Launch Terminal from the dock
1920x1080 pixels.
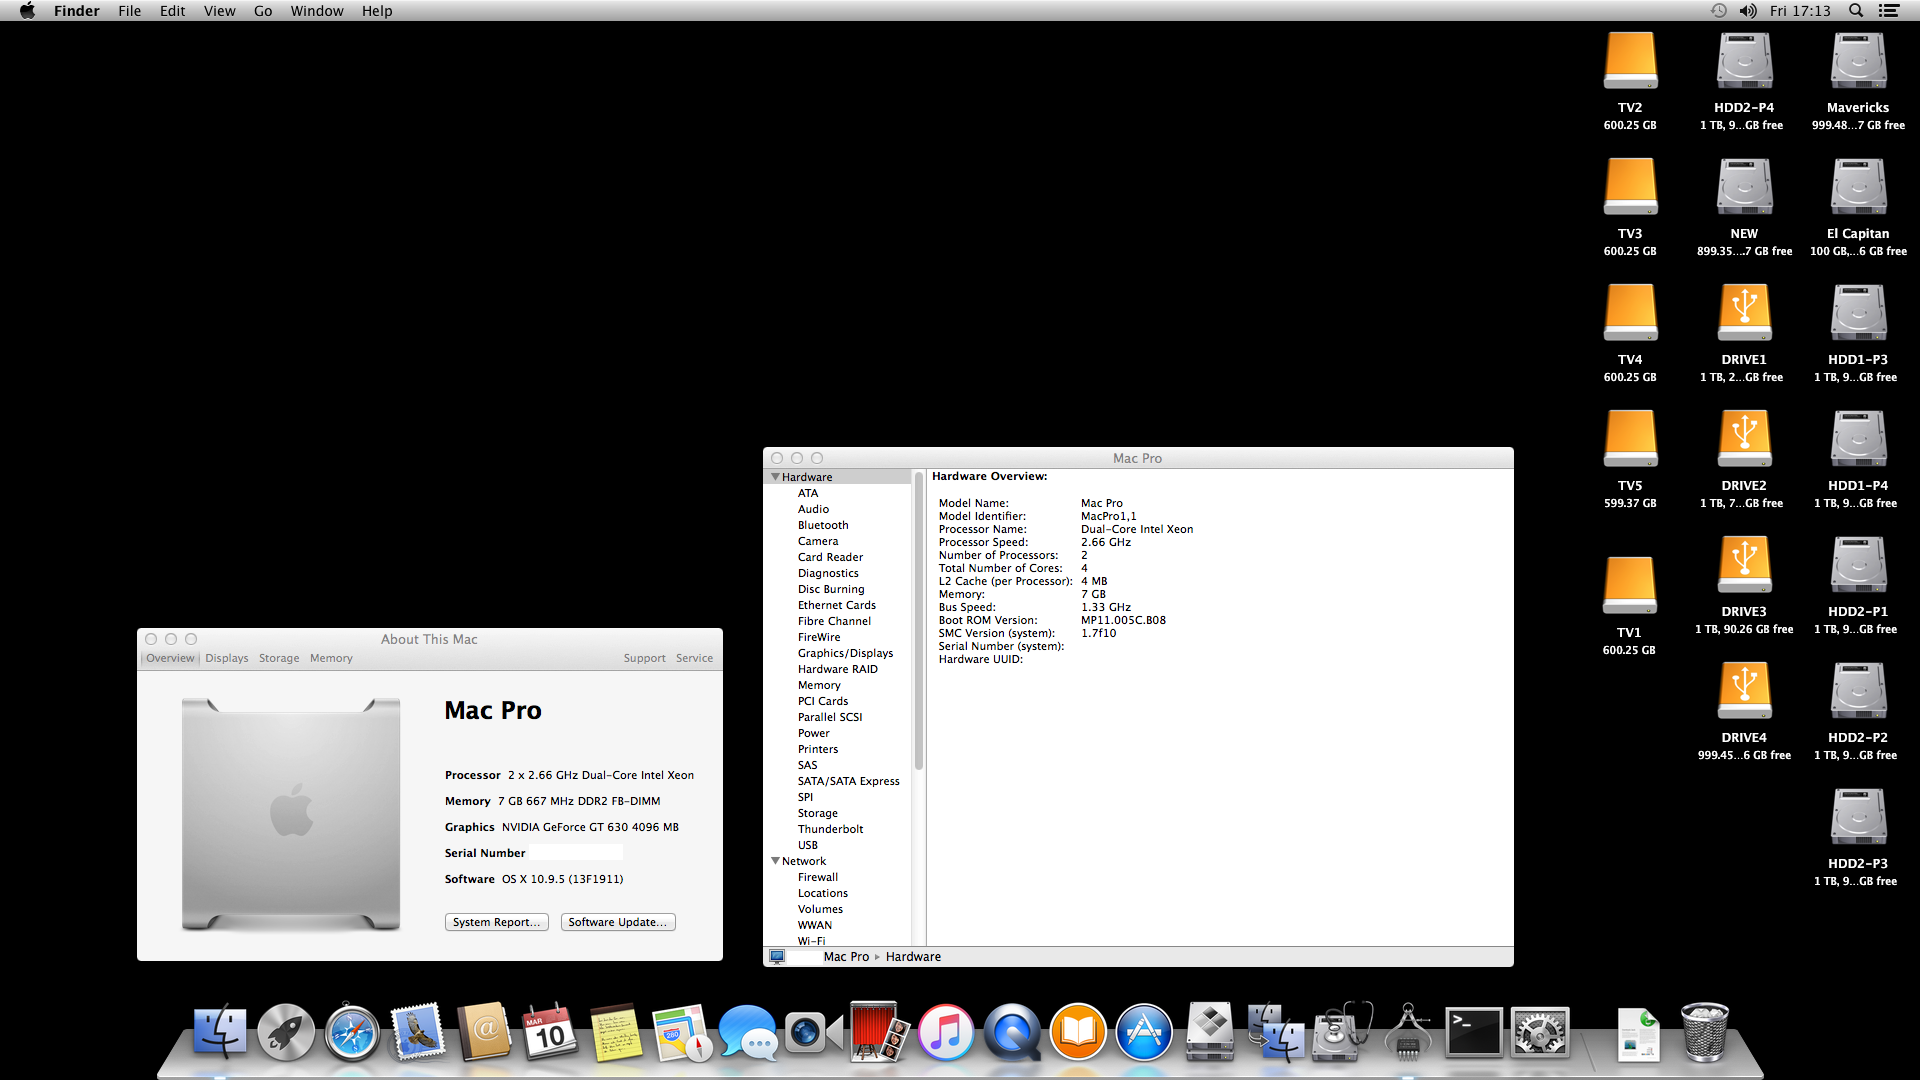click(x=1474, y=1033)
